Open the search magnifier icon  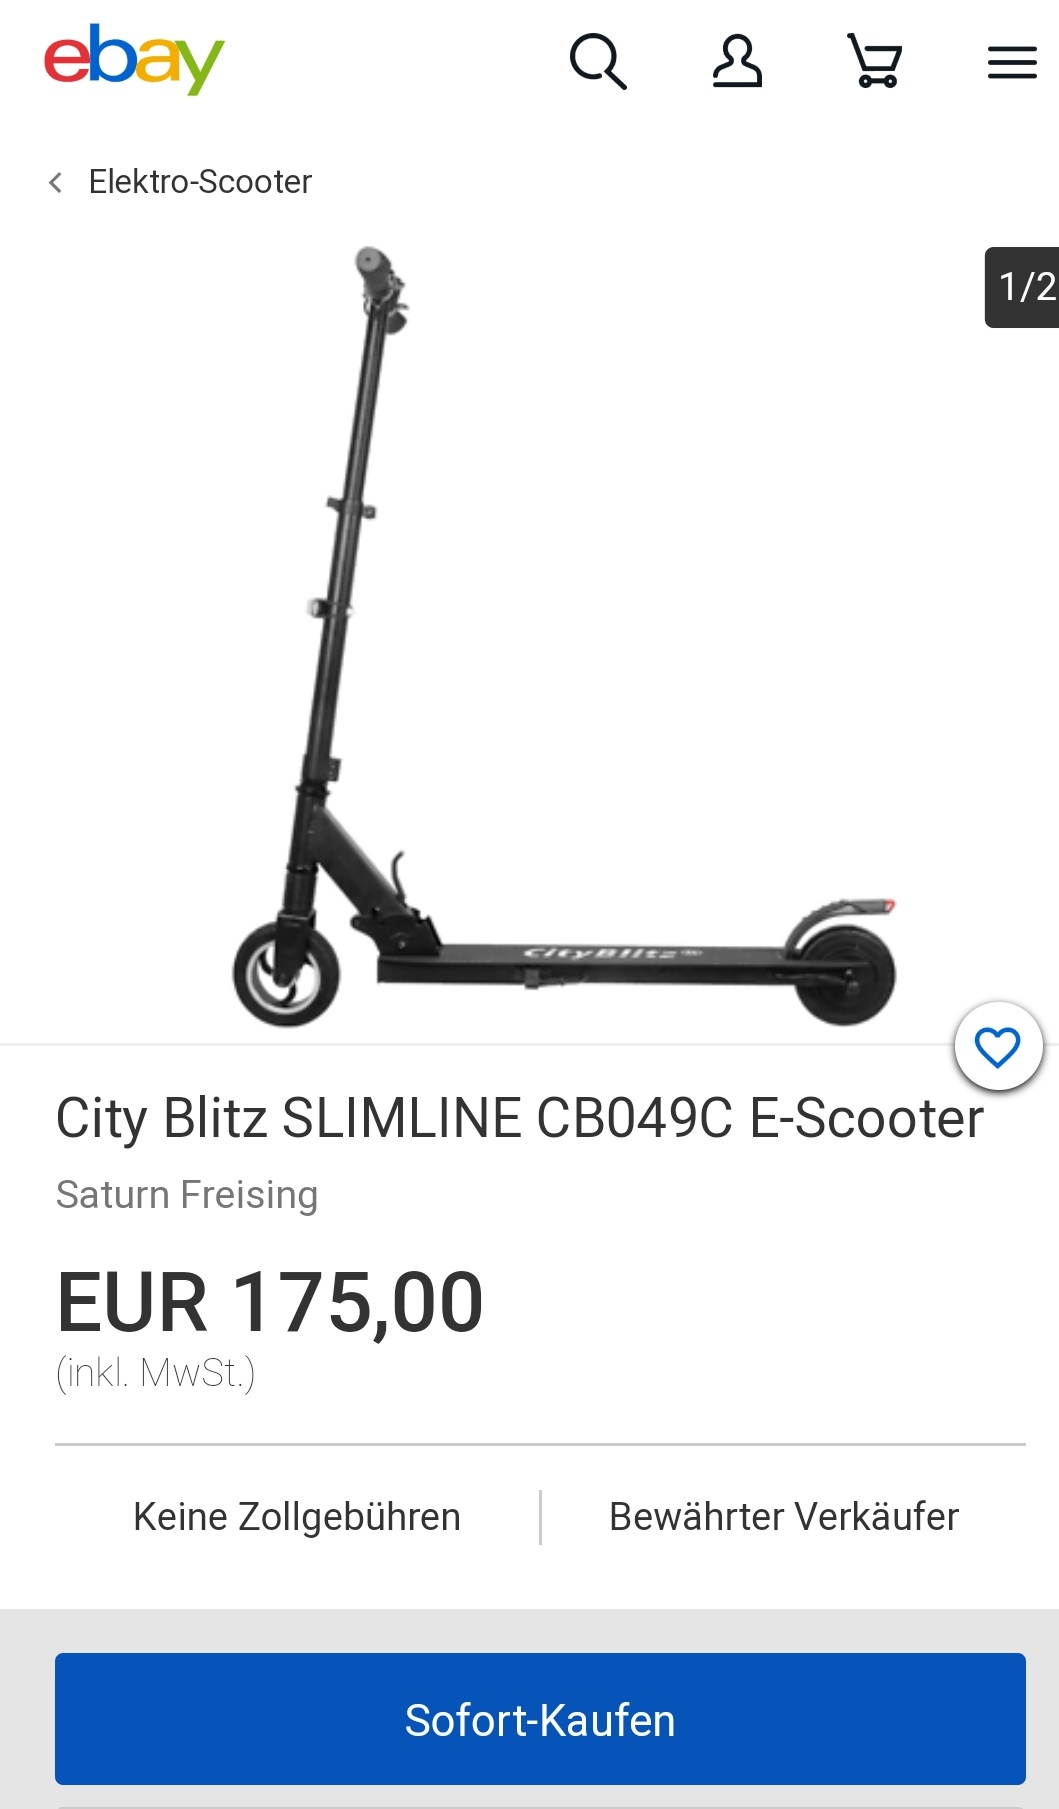pyautogui.click(x=598, y=61)
